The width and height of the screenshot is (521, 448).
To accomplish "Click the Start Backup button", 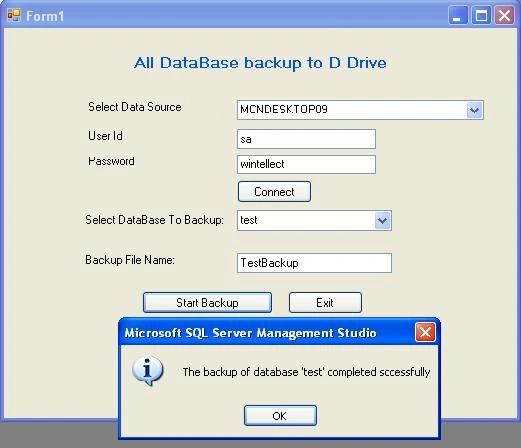I will click(207, 303).
